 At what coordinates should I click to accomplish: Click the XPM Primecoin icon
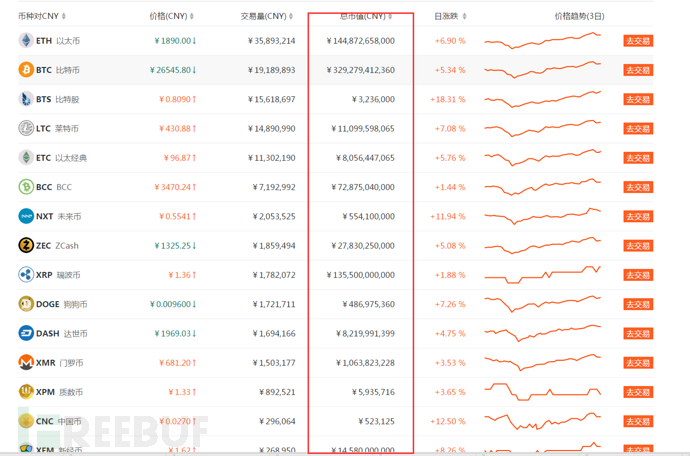(26, 392)
